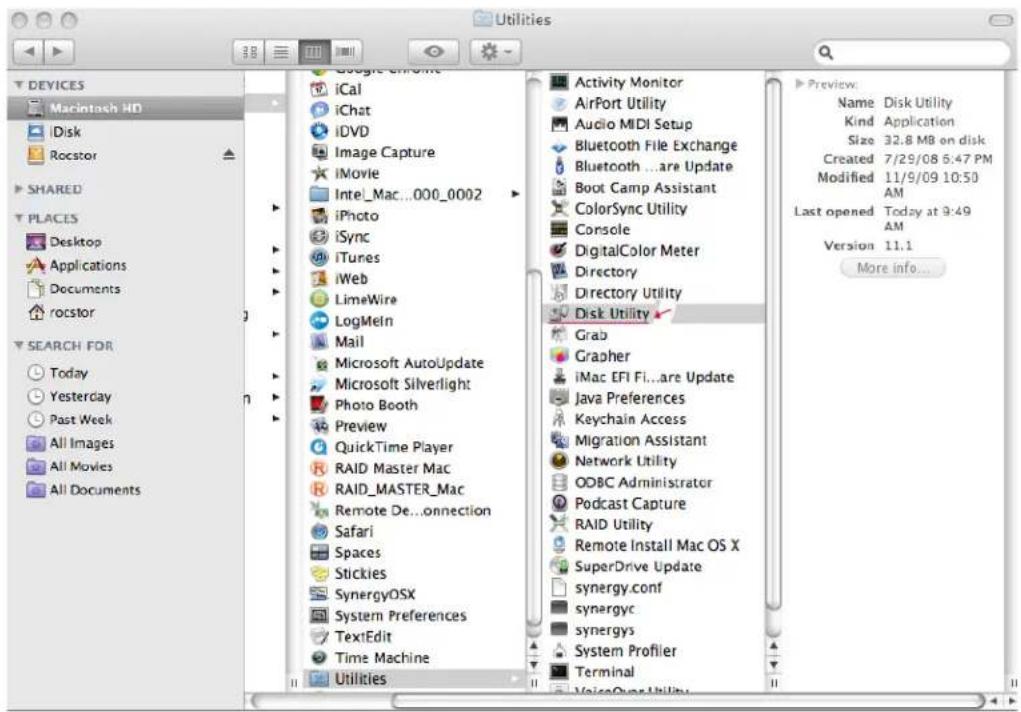
Task: Open iDisk in sidebar
Action: tap(55, 132)
